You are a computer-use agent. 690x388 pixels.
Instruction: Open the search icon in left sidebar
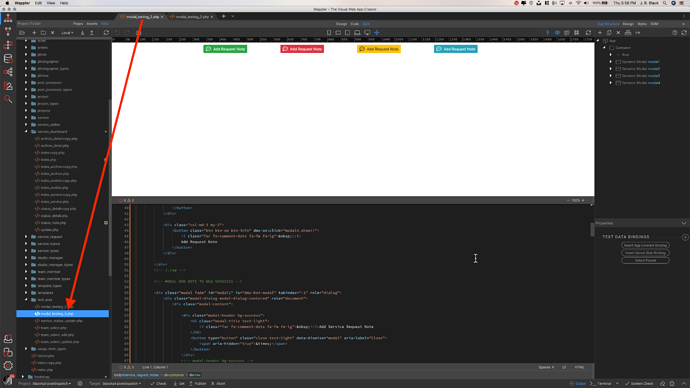tap(8, 99)
